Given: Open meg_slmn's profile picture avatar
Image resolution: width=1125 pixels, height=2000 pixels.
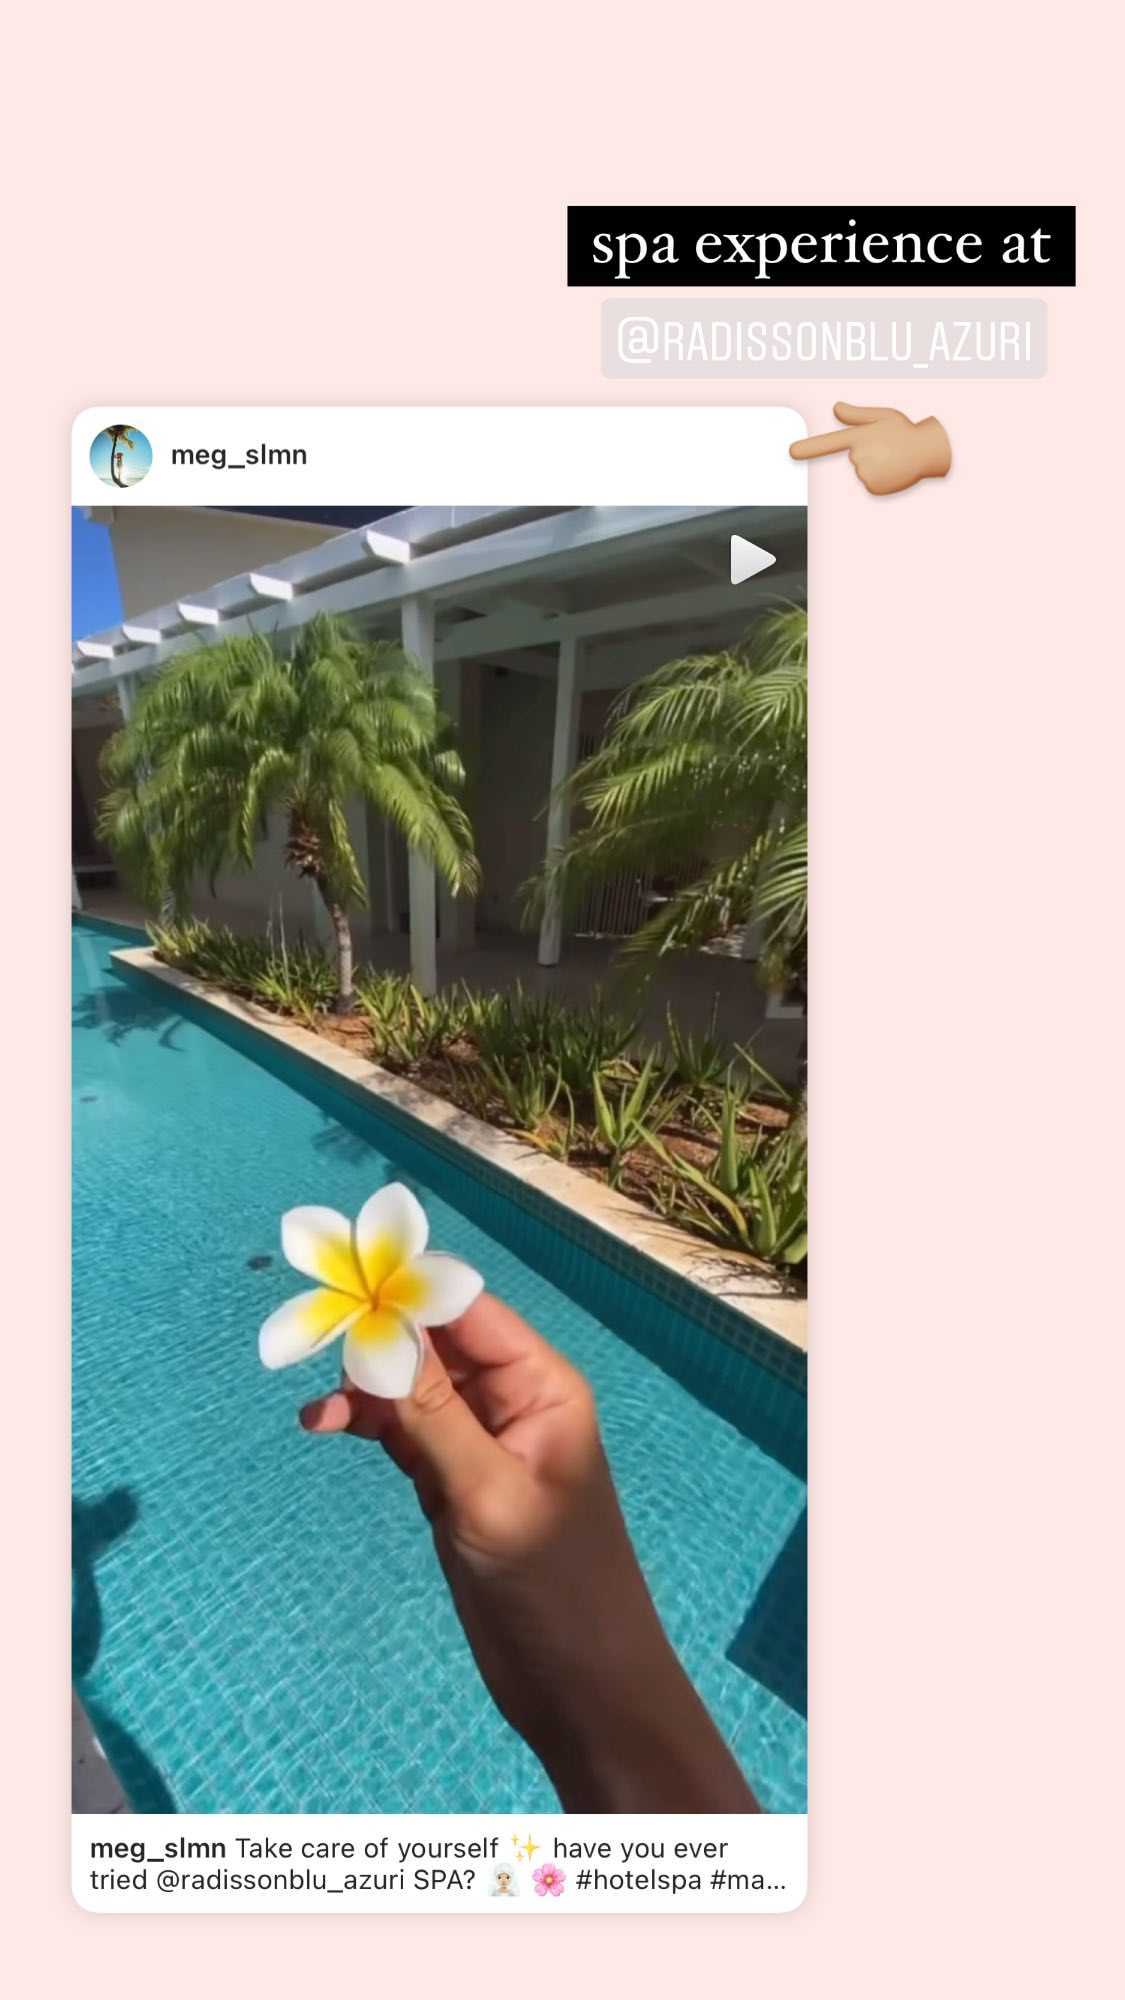Looking at the screenshot, I should coord(121,456).
